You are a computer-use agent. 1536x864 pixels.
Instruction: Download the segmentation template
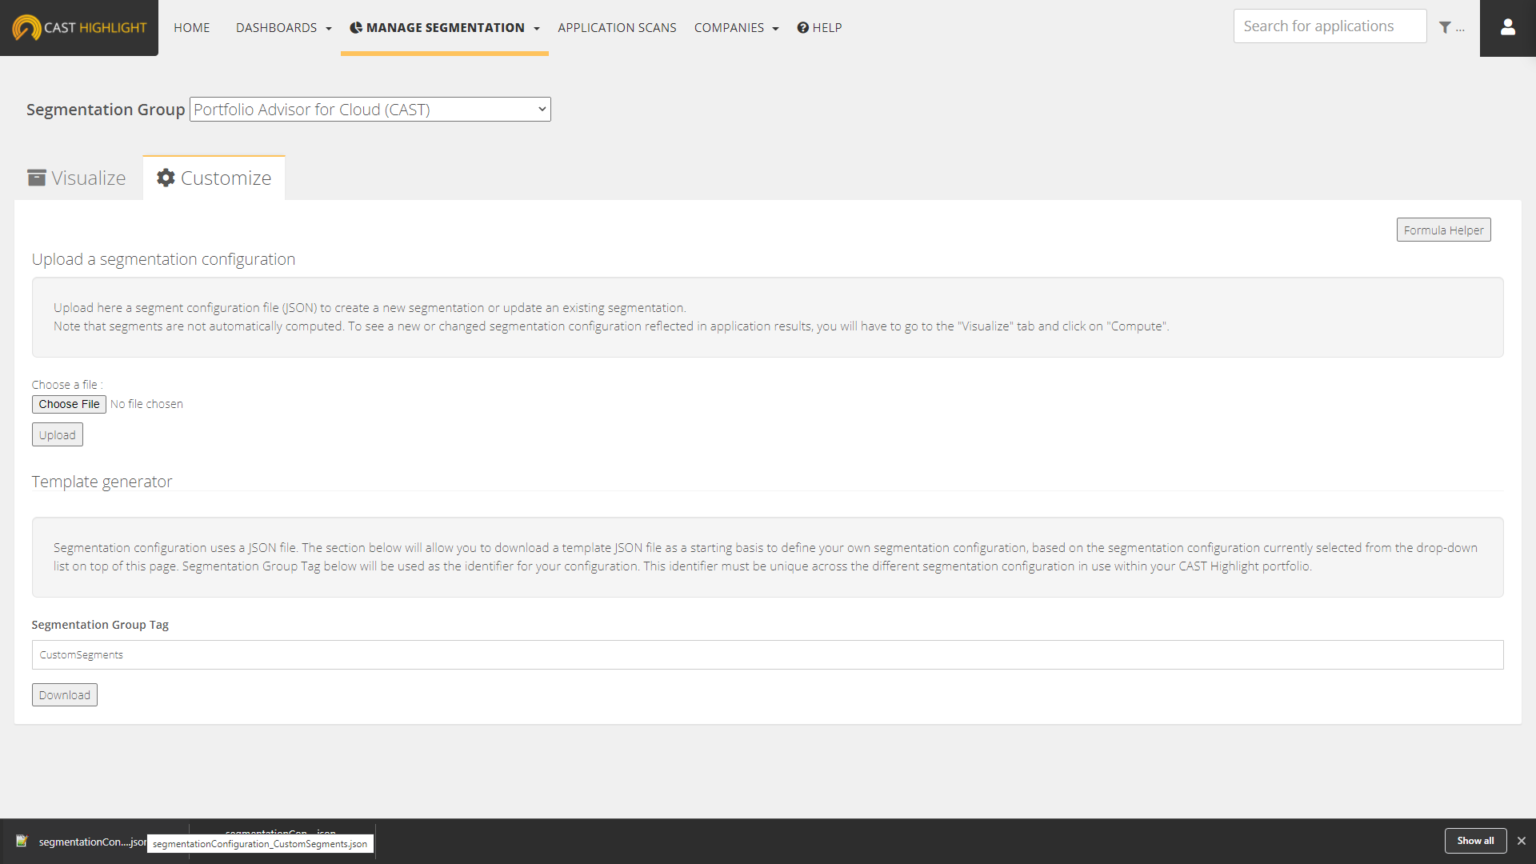(x=64, y=694)
